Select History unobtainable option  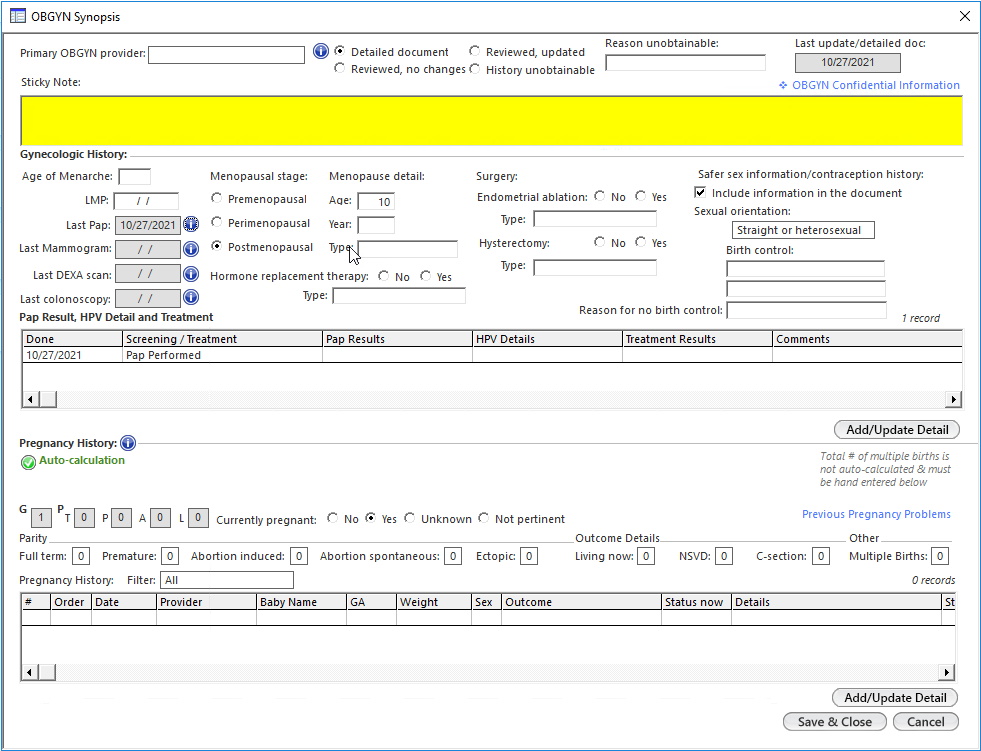(475, 69)
